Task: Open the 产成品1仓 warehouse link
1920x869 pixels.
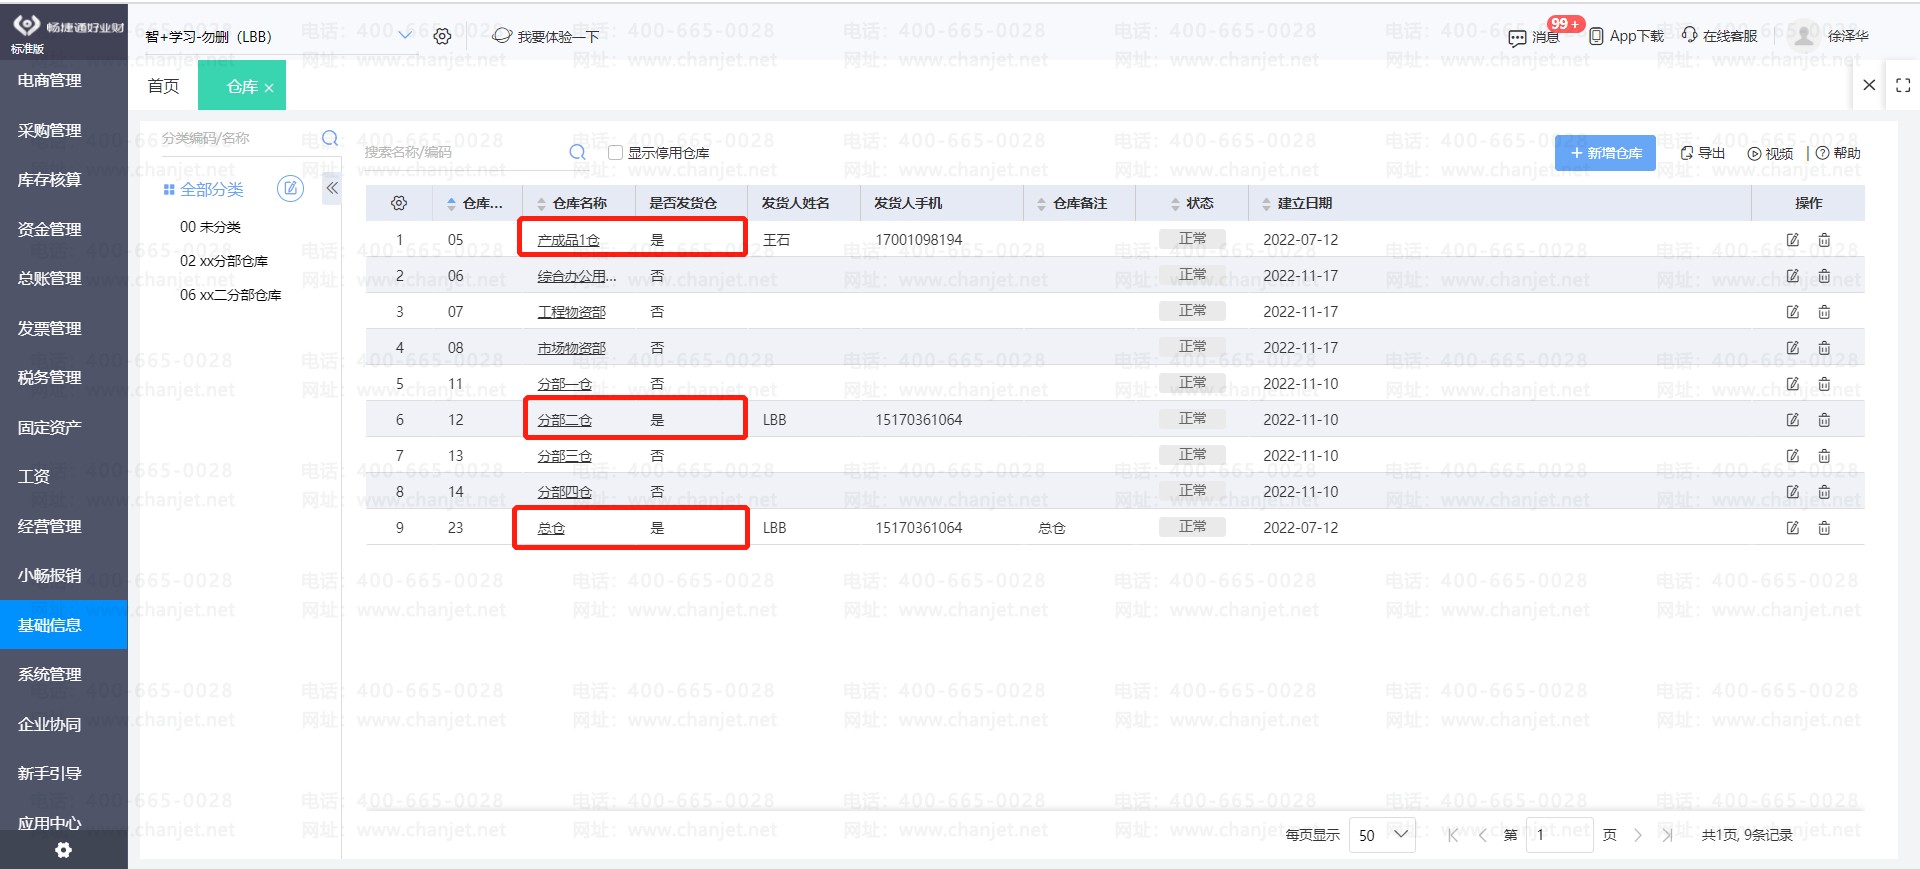Action: click(x=568, y=240)
